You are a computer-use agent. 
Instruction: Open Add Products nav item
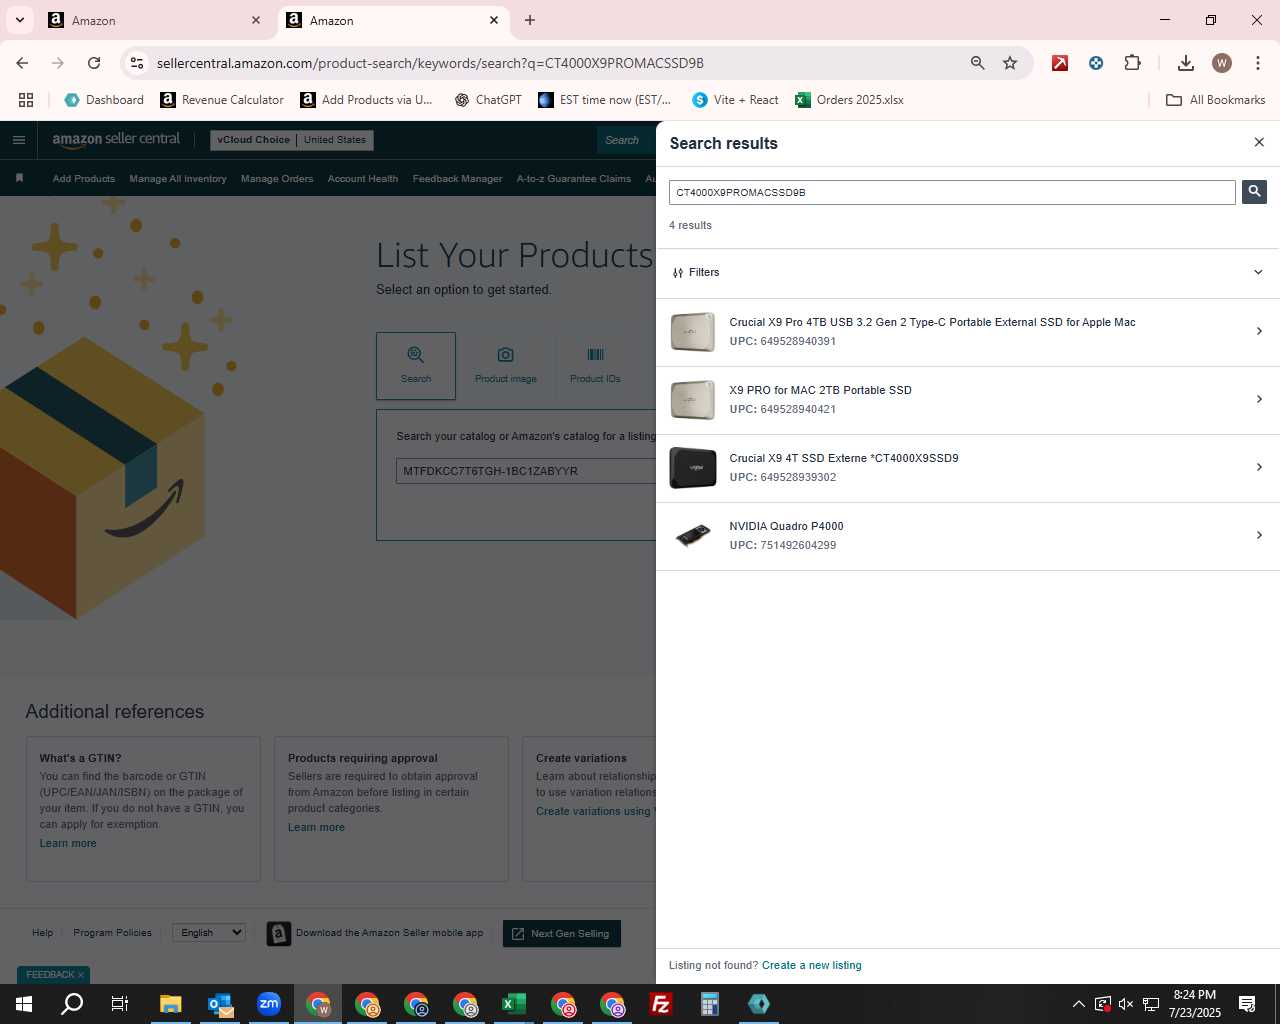pos(84,179)
